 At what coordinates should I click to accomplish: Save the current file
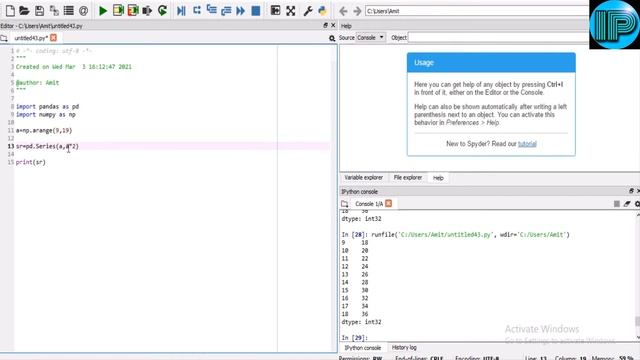[x=39, y=11]
